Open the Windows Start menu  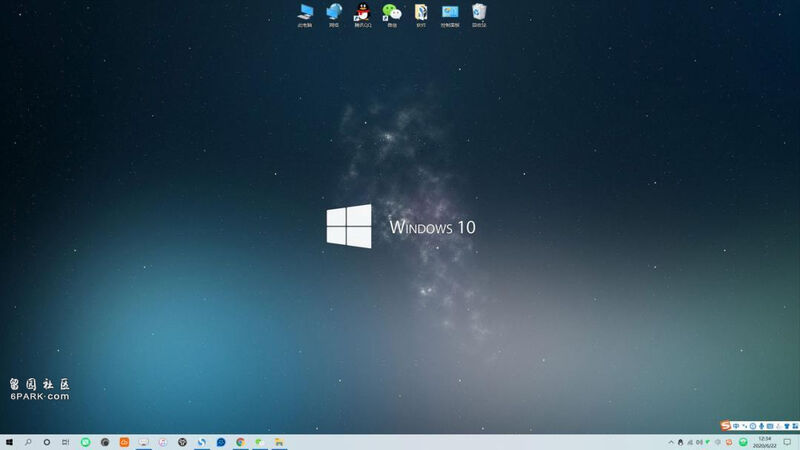click(x=9, y=442)
